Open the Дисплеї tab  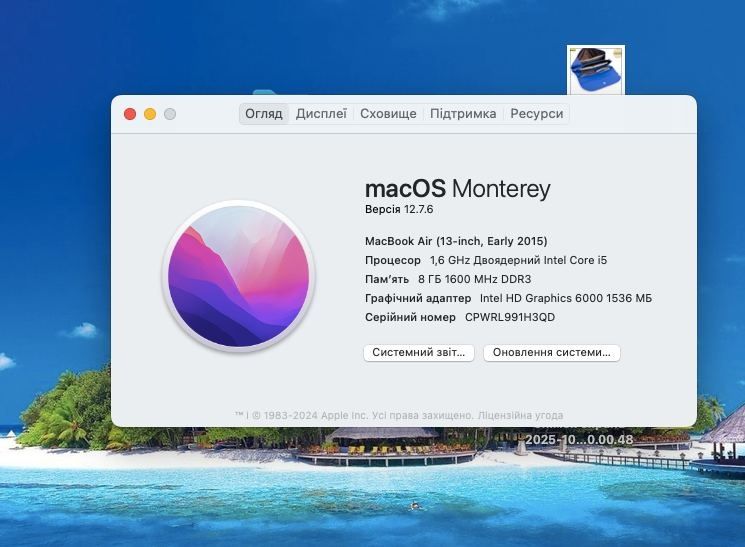321,114
